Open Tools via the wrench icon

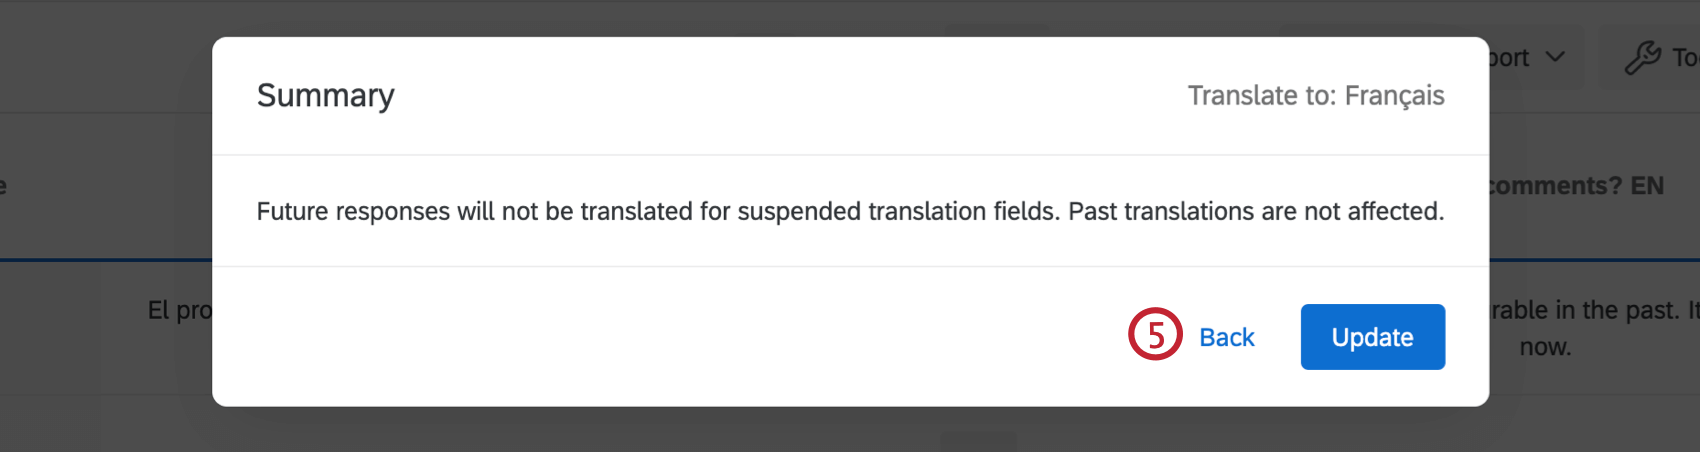pos(1642,58)
